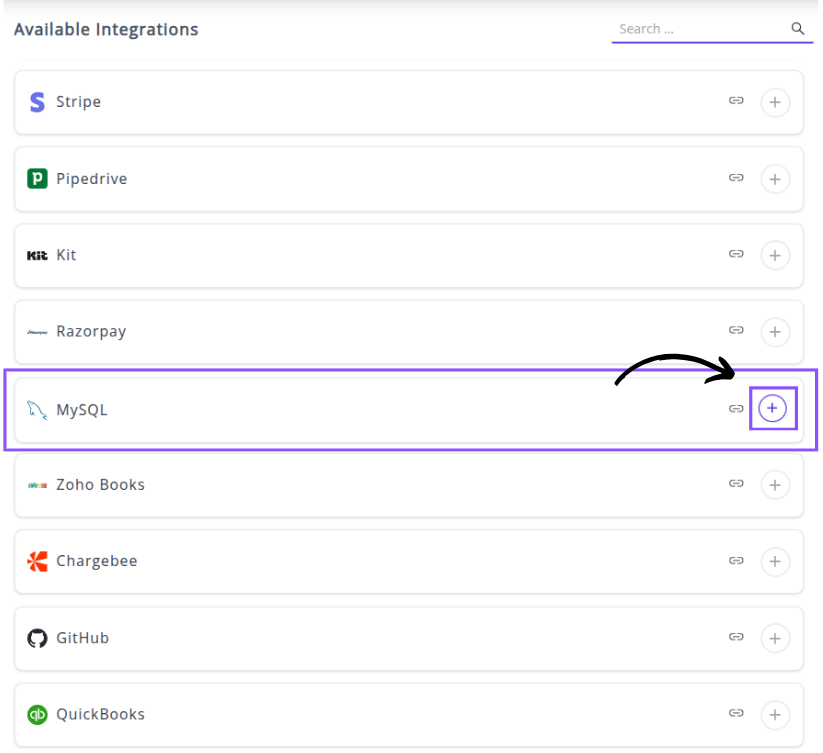Click the Chargebee link icon
This screenshot has height=753, width=823.
click(x=736, y=561)
